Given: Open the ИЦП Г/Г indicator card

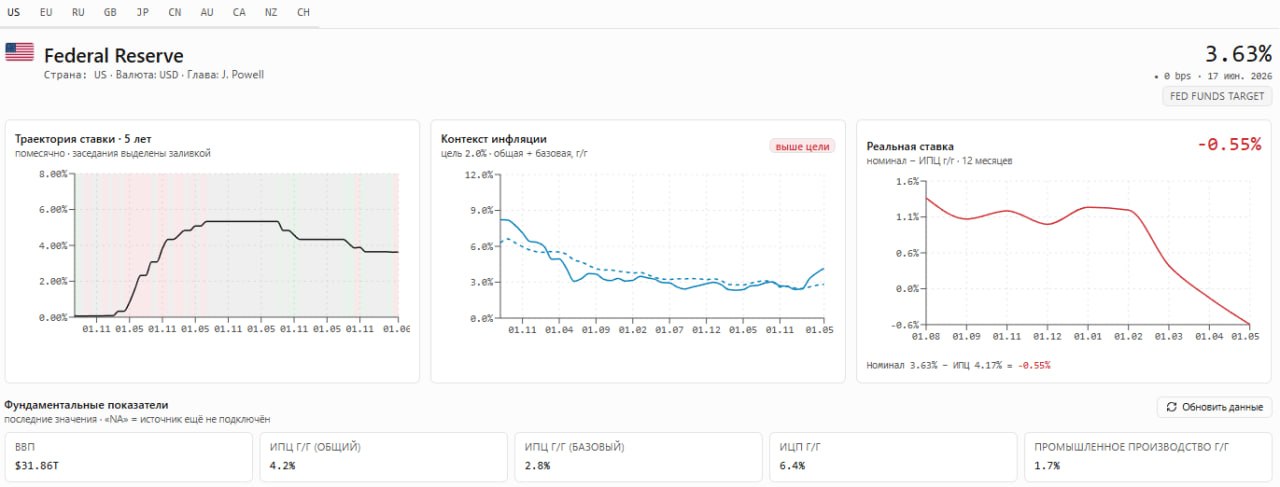Looking at the screenshot, I should (x=893, y=457).
